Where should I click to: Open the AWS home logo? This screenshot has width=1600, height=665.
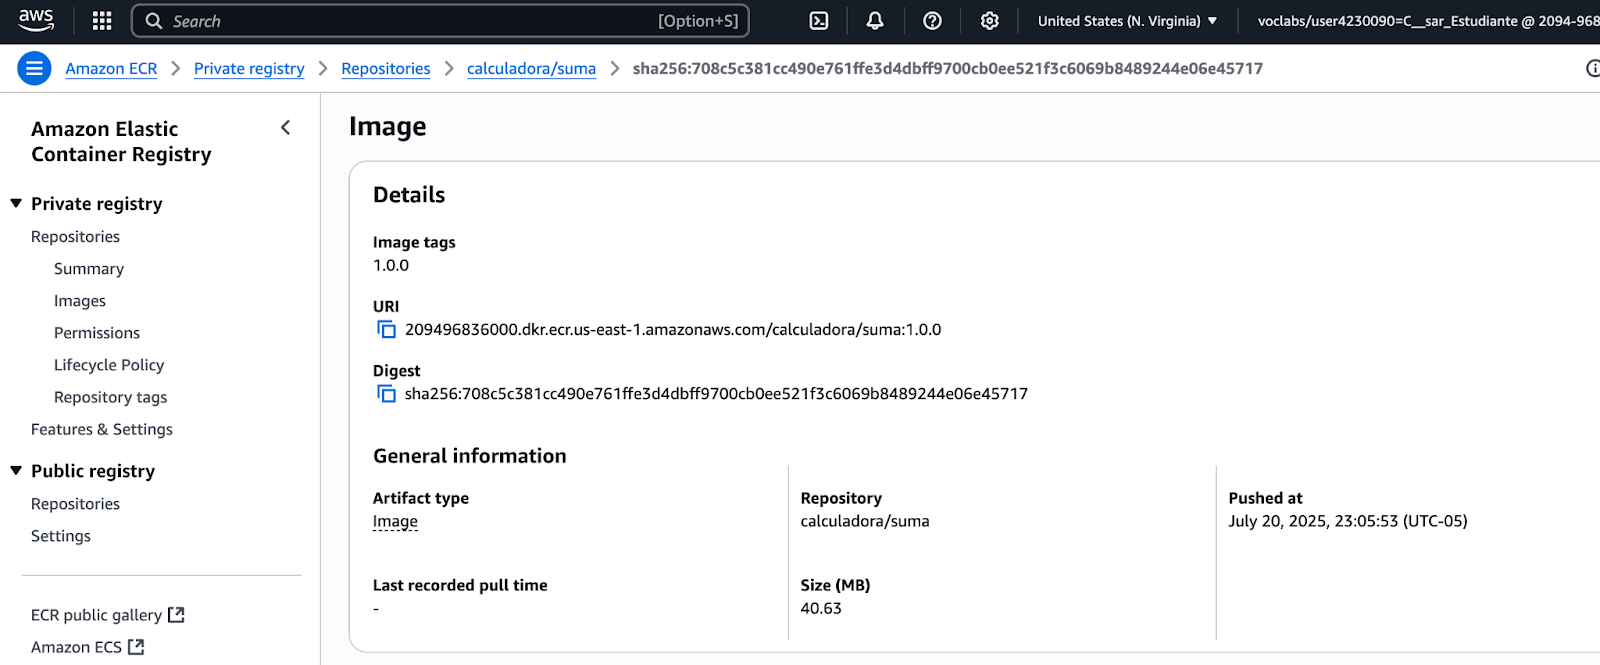pyautogui.click(x=36, y=20)
